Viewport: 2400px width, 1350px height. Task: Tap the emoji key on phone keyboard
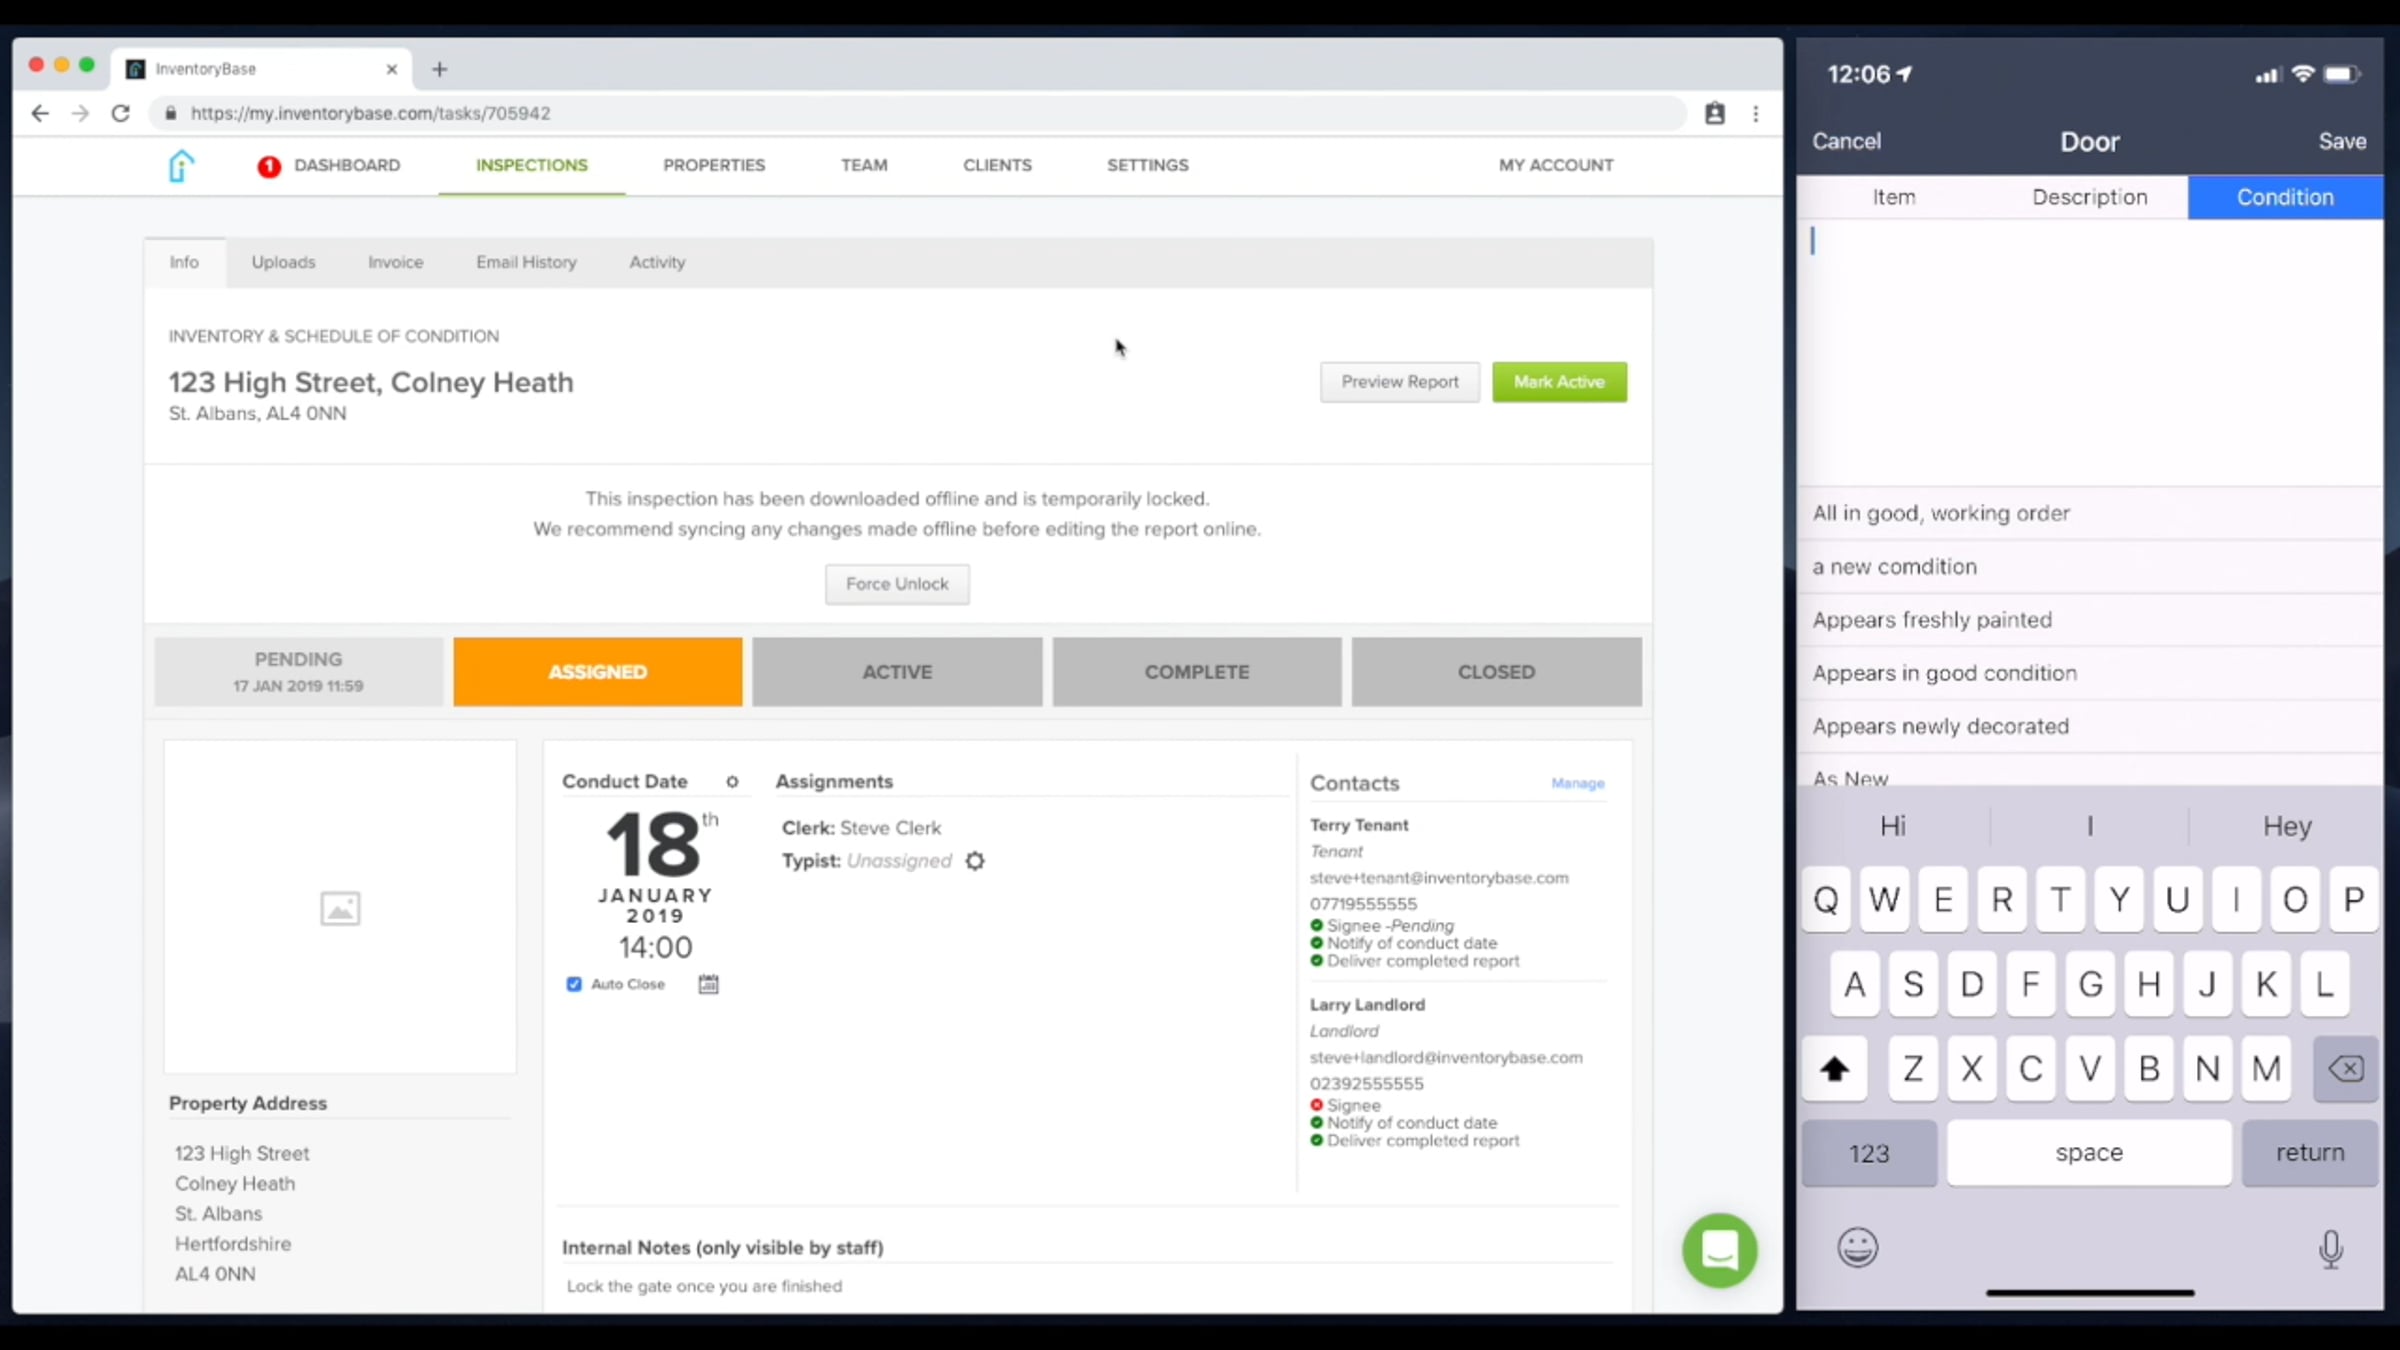pyautogui.click(x=1858, y=1247)
